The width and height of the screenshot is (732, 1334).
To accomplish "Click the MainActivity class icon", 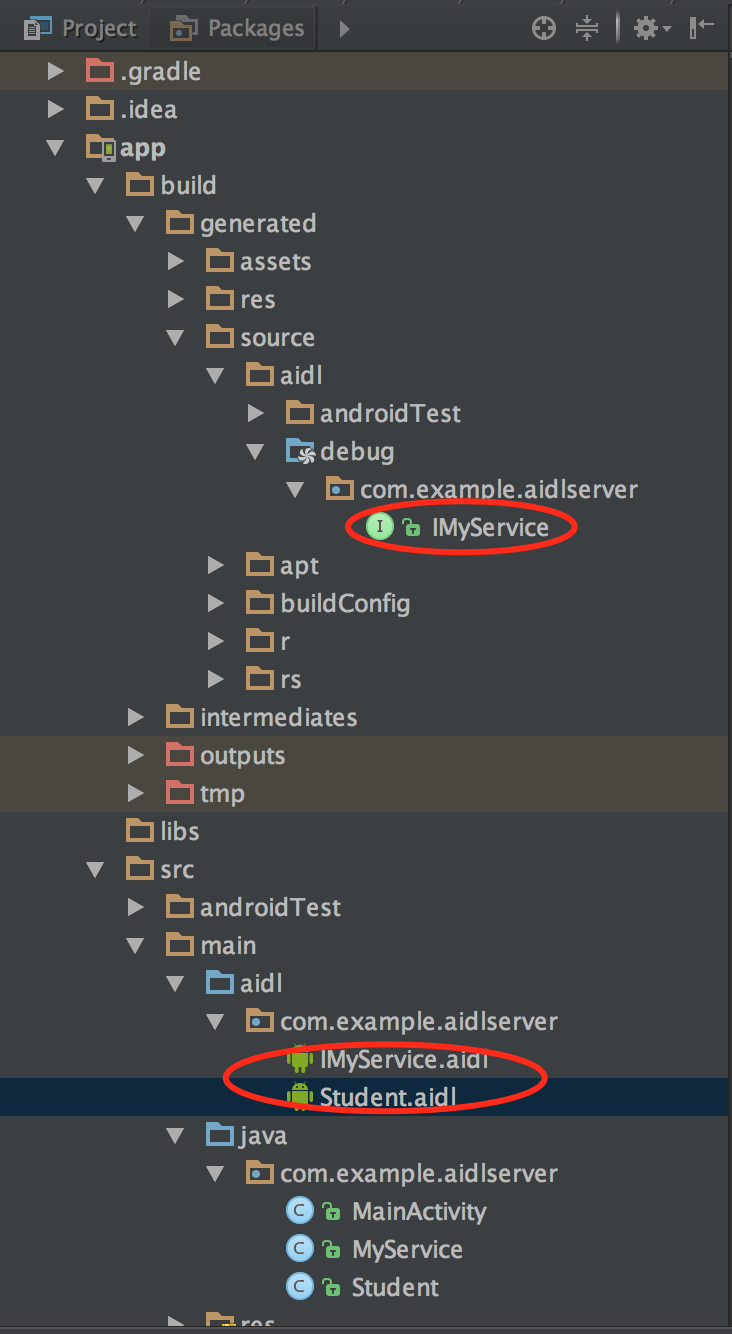I will pos(299,1212).
